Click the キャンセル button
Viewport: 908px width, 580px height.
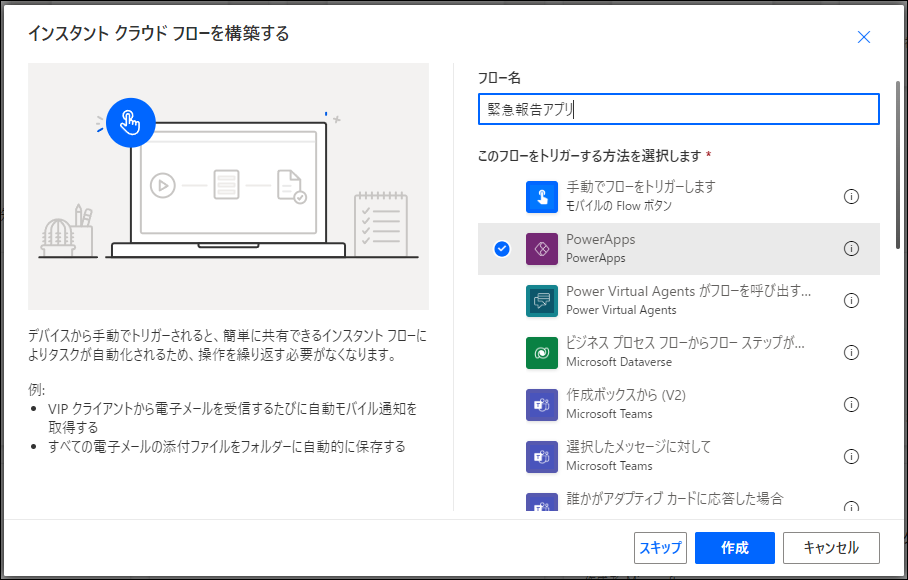(x=831, y=548)
